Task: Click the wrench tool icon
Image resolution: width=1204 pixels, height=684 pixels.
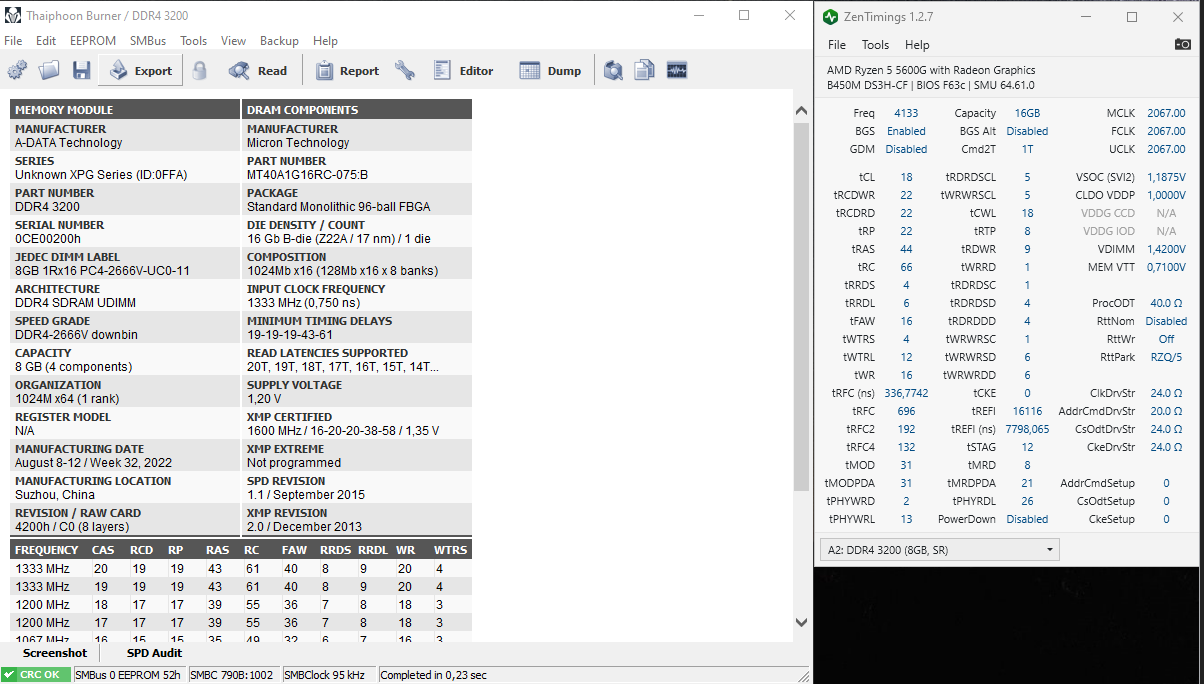Action: (404, 70)
